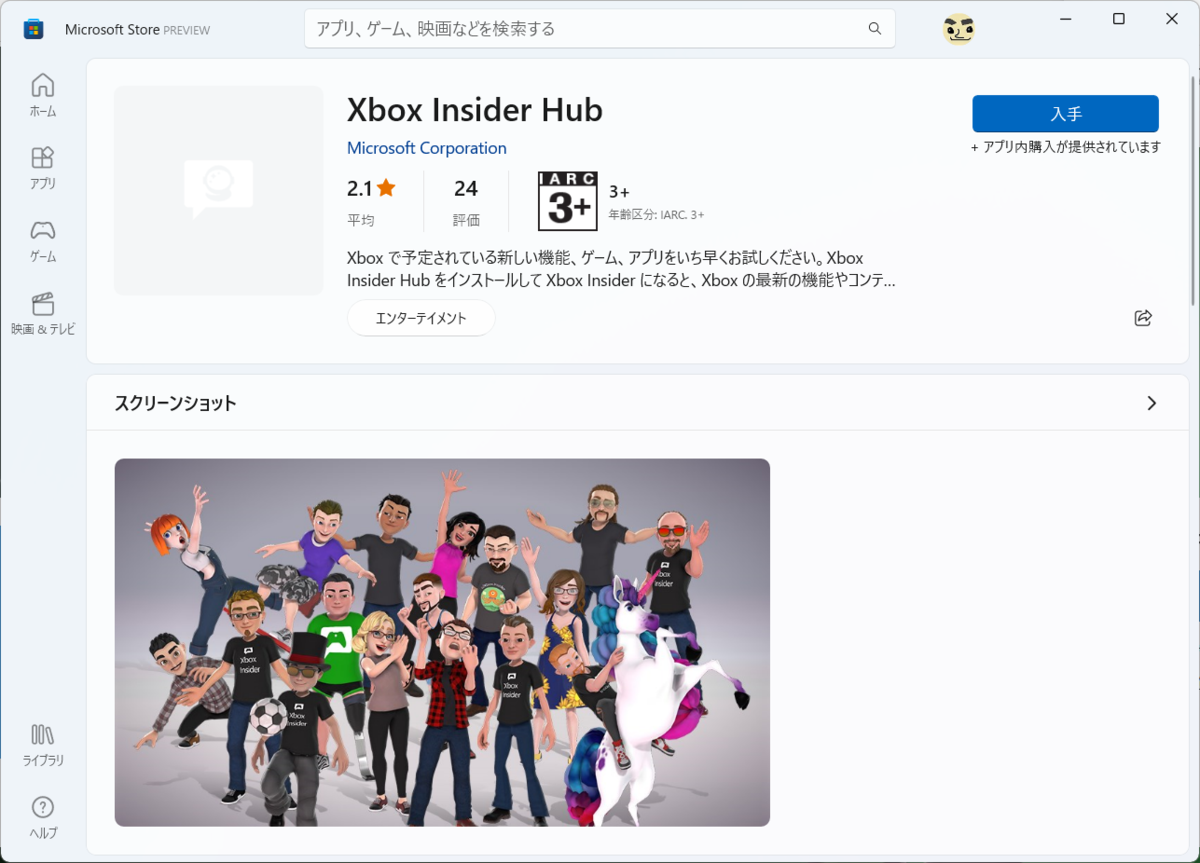Click the search magnifier icon

875,29
